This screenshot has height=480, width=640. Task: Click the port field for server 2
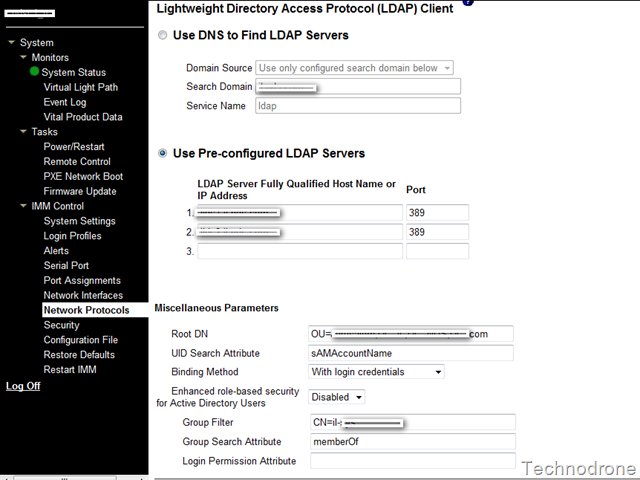click(438, 232)
